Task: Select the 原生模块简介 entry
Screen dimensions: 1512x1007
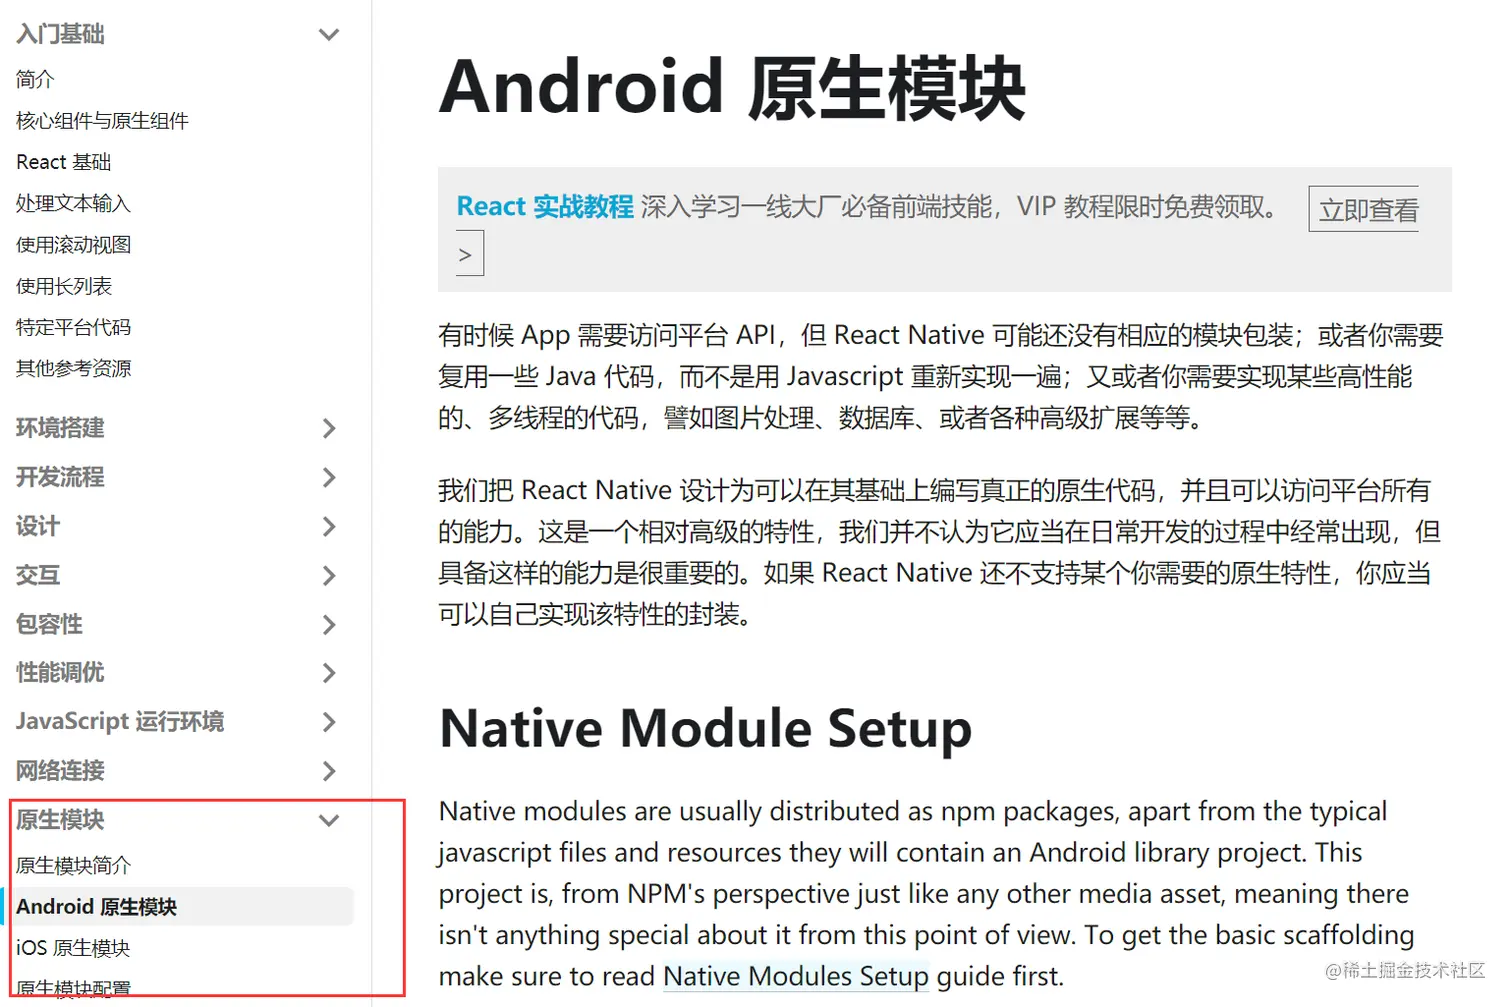Action: click(x=72, y=864)
